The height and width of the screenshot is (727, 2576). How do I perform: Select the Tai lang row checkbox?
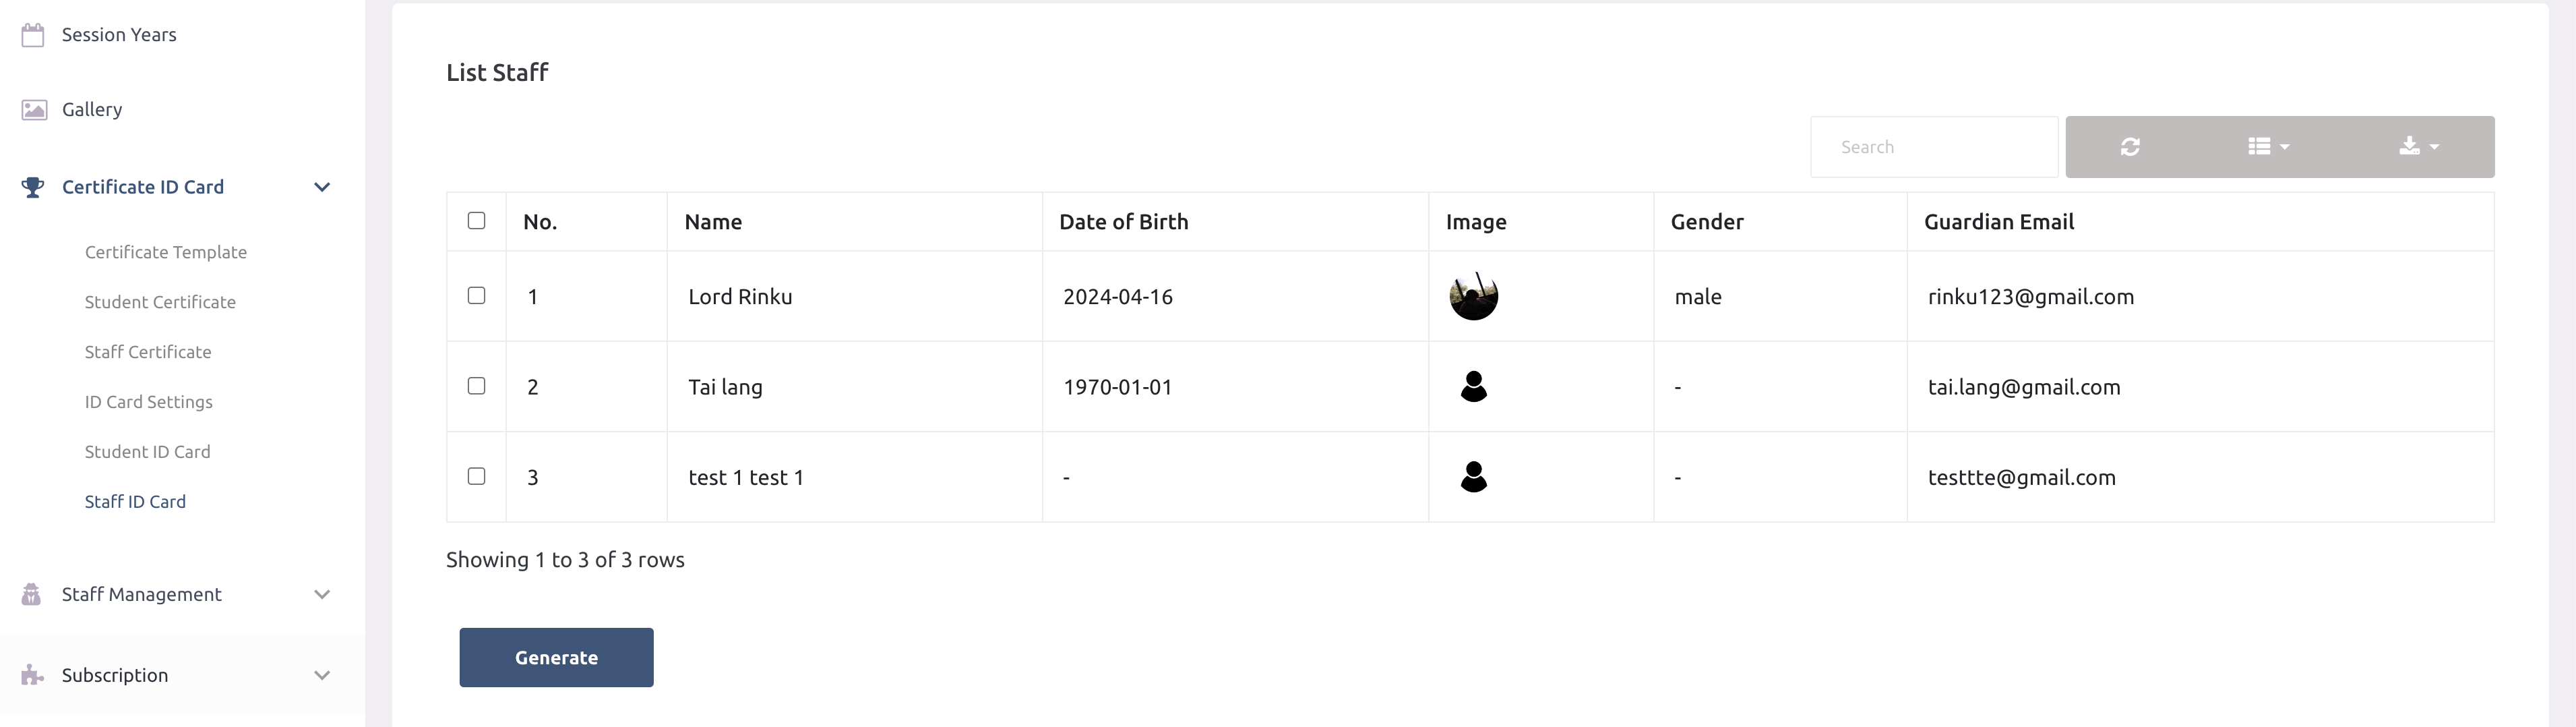coord(477,386)
